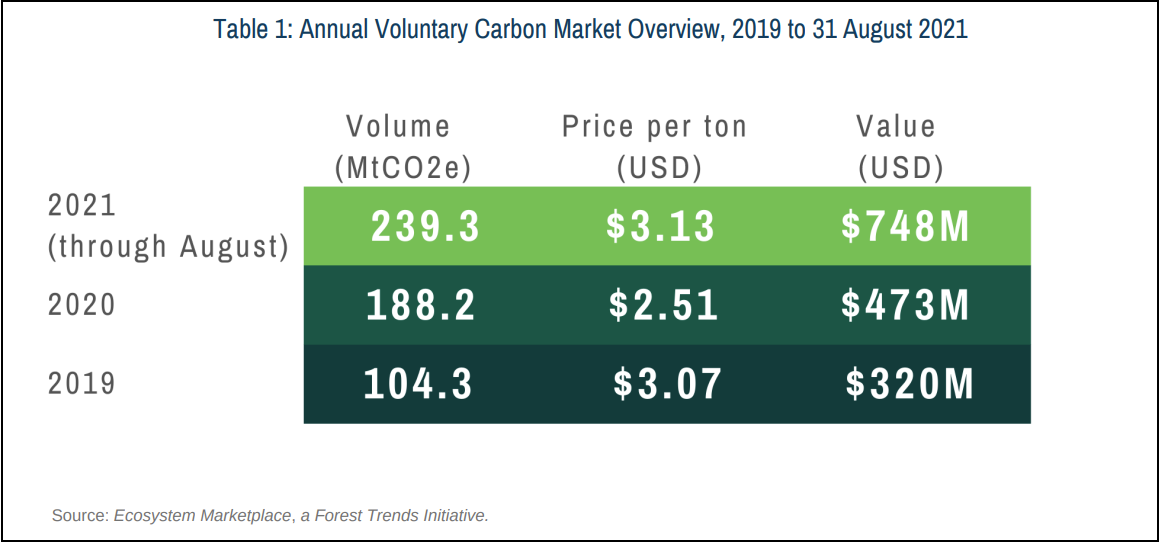This screenshot has height=543, width=1160.
Task: Select the $320M value cell
Action: (x=909, y=384)
